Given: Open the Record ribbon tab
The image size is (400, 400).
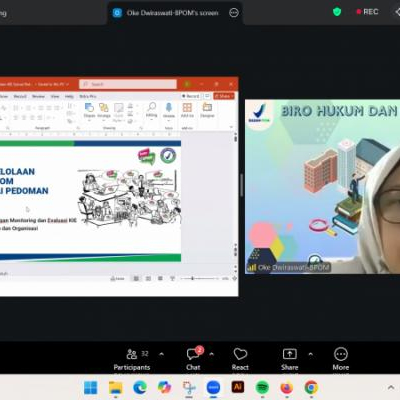Looking at the screenshot, I should (x=20, y=96).
